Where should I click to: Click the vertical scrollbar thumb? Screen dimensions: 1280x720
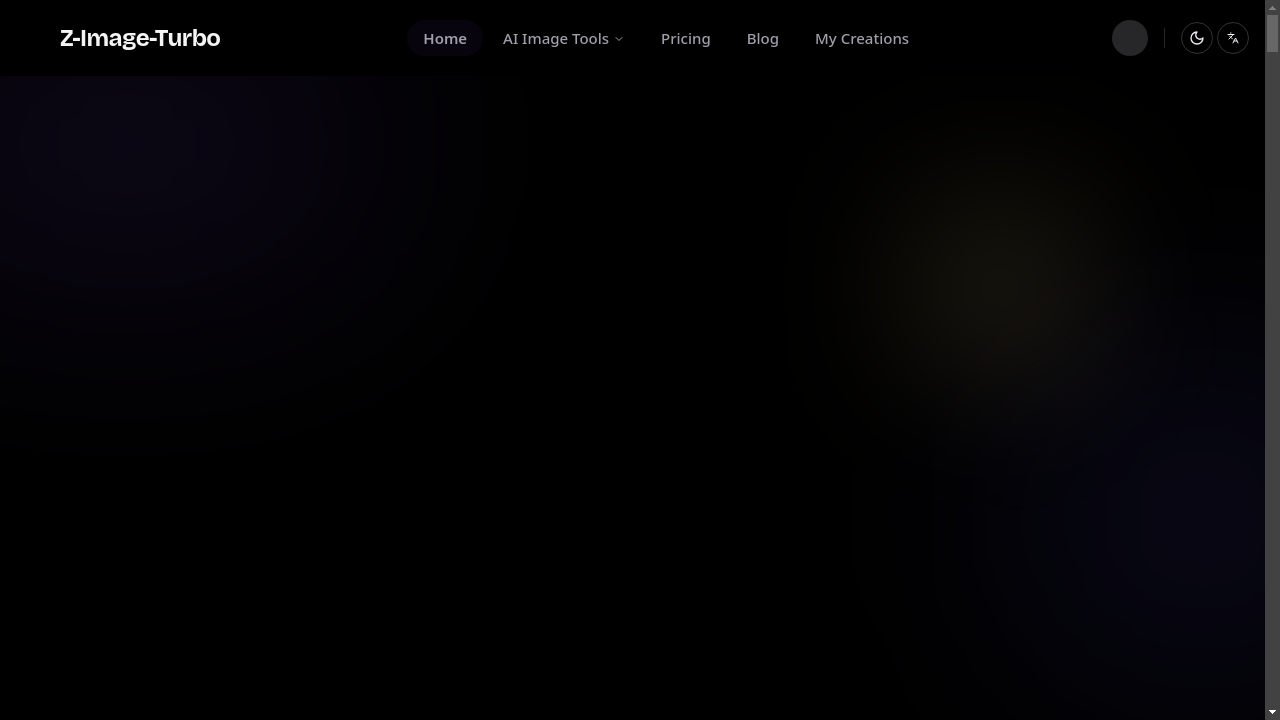pyautogui.click(x=1272, y=33)
